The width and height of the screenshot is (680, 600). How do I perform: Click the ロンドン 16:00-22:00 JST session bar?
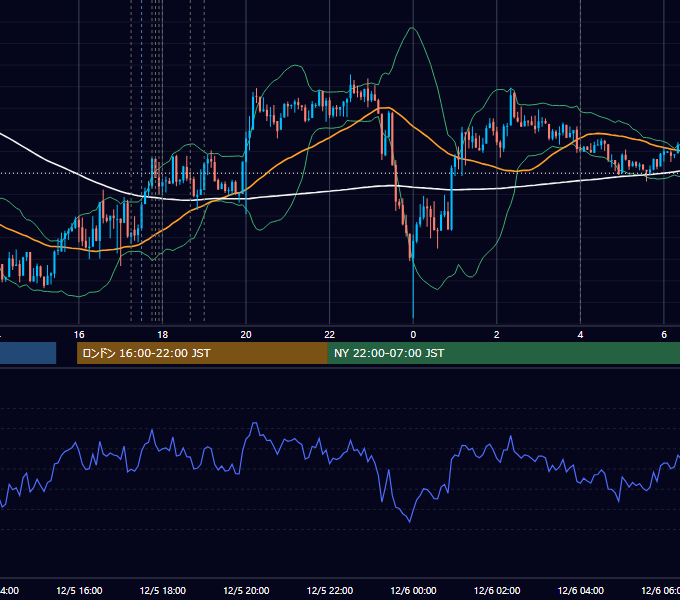point(202,353)
